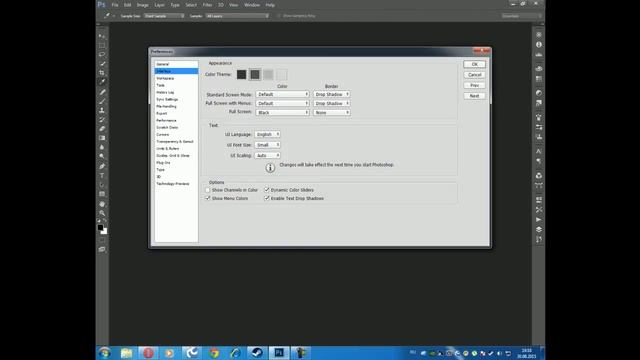Screen dimensions: 640x360
Task: Choose the light gray color theme swatch
Action: (268, 75)
